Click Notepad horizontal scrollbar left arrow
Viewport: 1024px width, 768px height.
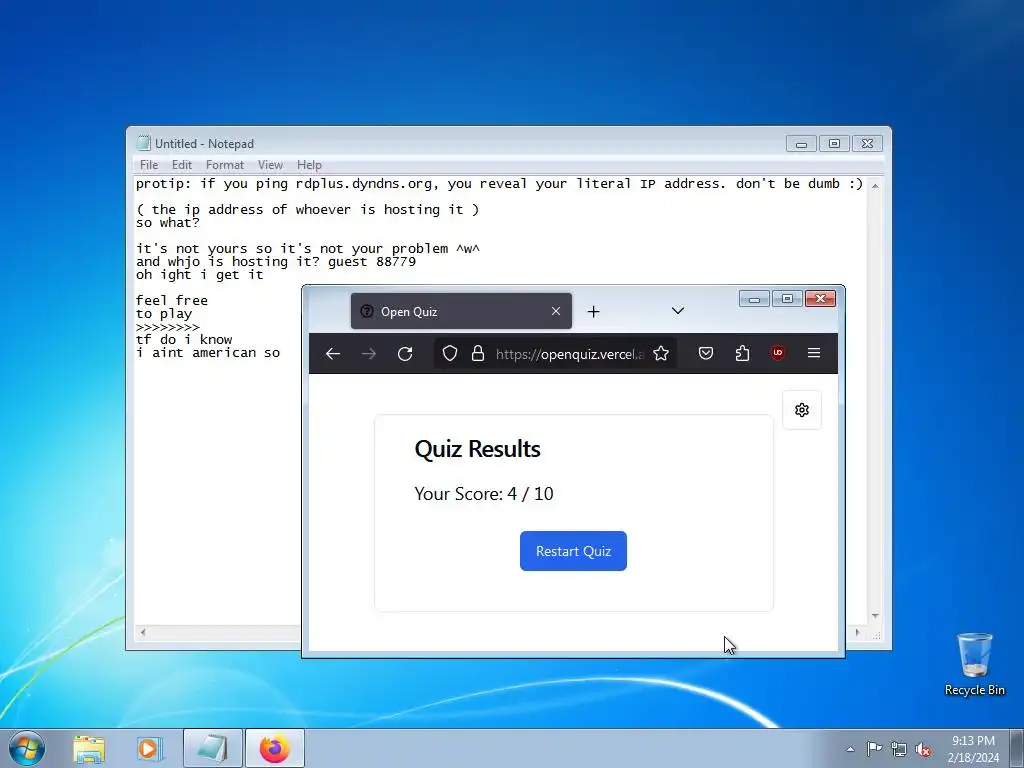(x=143, y=632)
